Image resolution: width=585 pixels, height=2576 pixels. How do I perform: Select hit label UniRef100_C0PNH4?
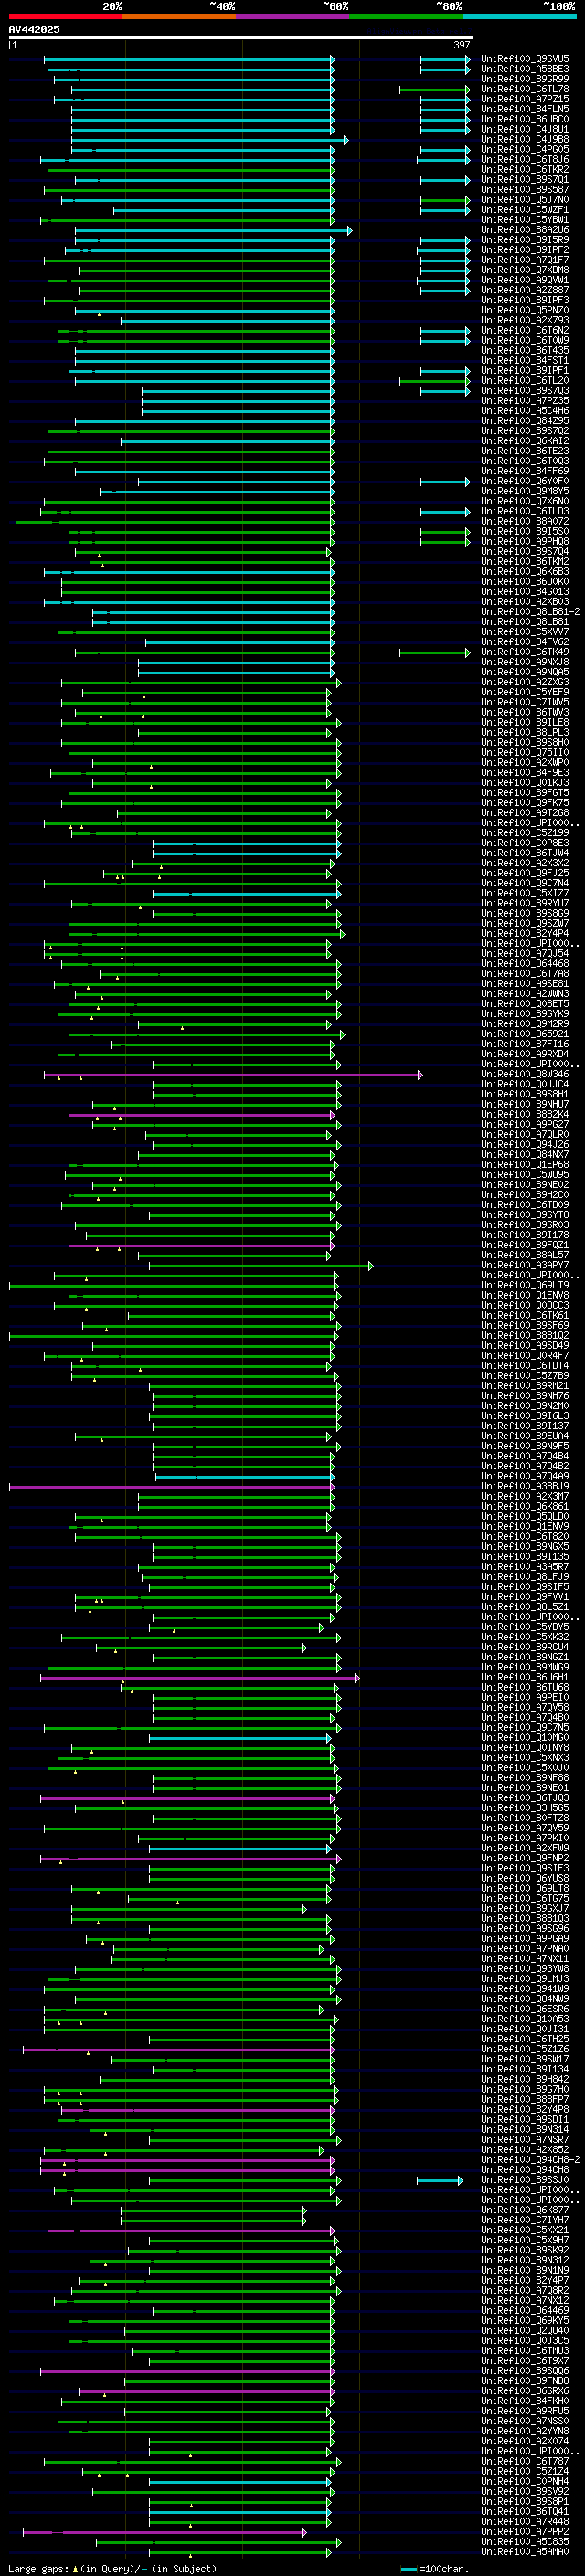tap(525, 2482)
